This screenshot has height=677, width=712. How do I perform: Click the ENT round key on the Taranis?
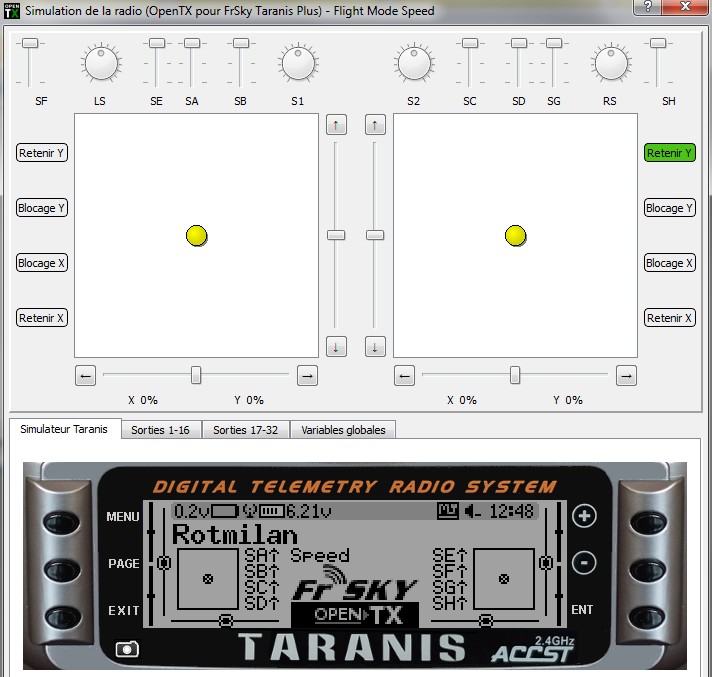pyautogui.click(x=648, y=617)
